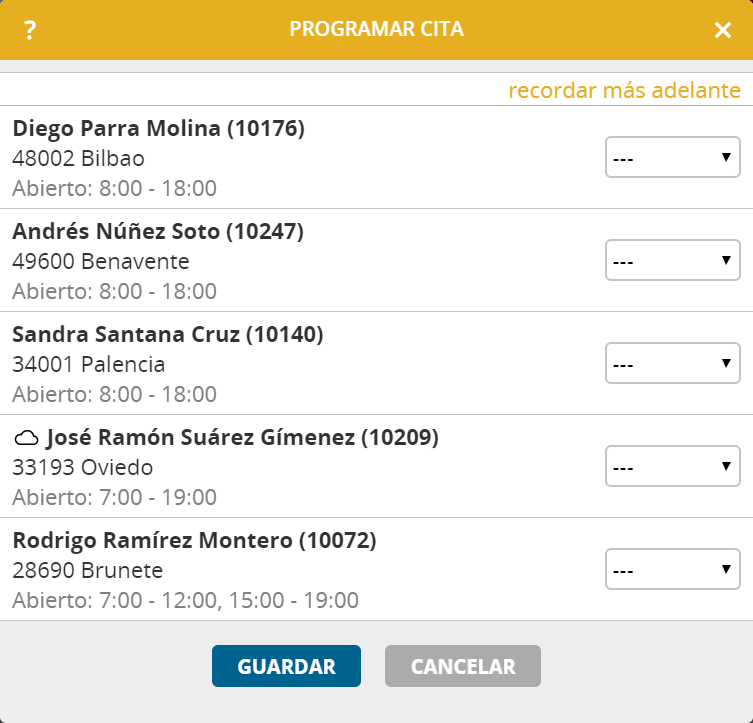Click the 48002 Bilbao address line
Screen dimensions: 753x723
78,158
